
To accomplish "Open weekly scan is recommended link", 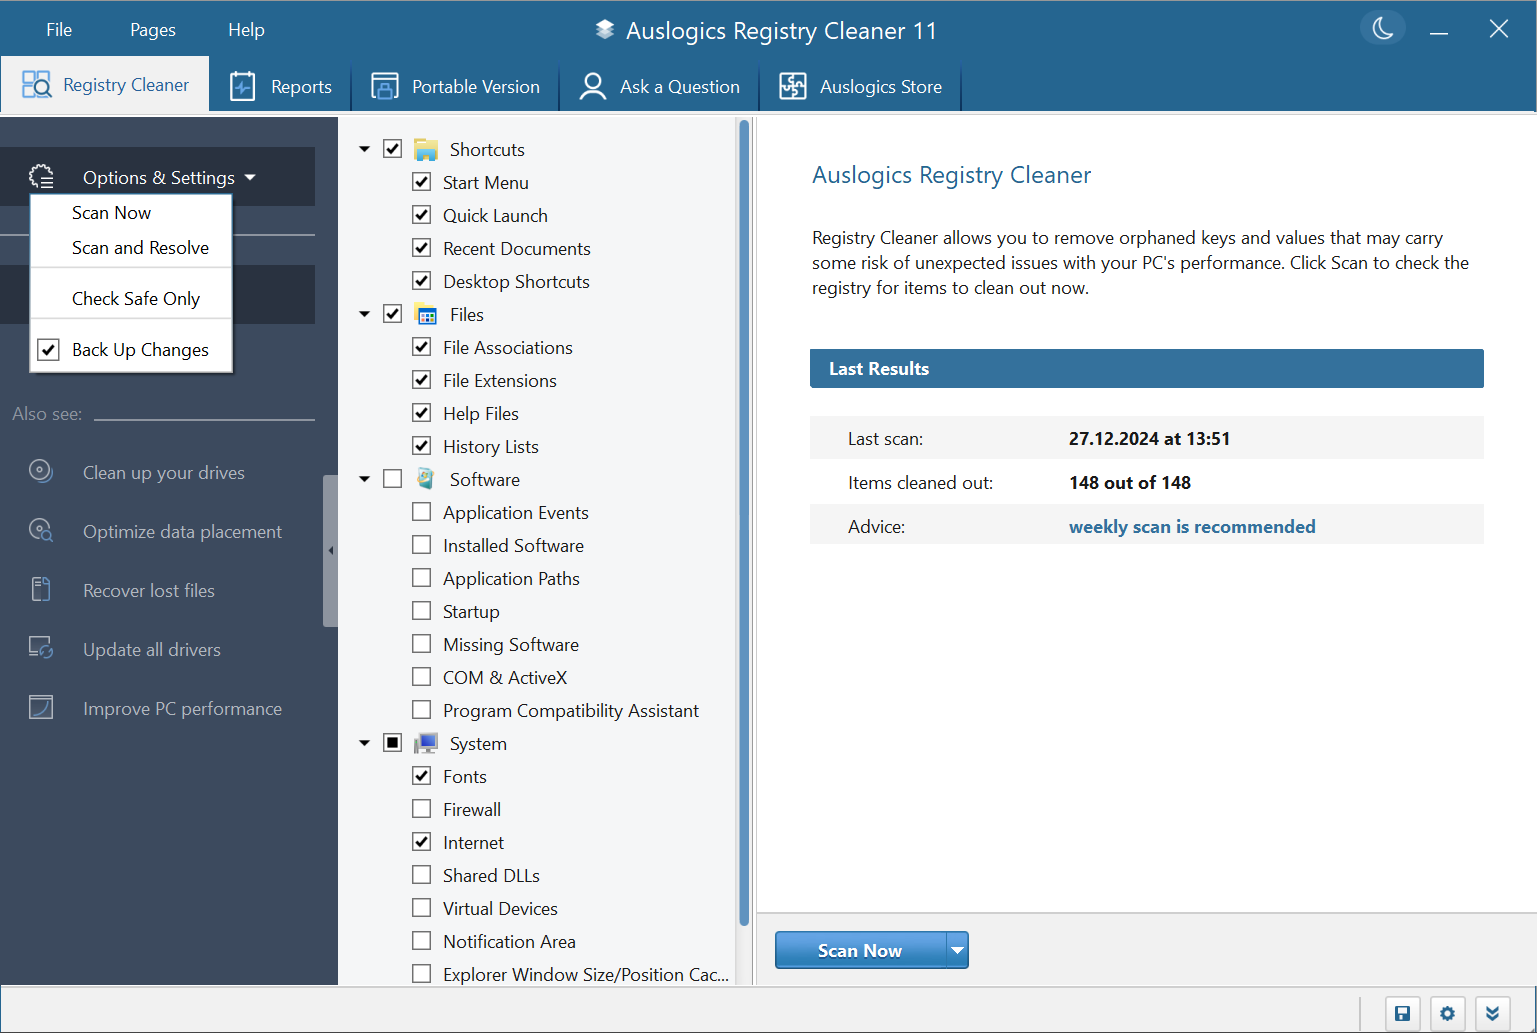I will pyautogui.click(x=1191, y=527).
